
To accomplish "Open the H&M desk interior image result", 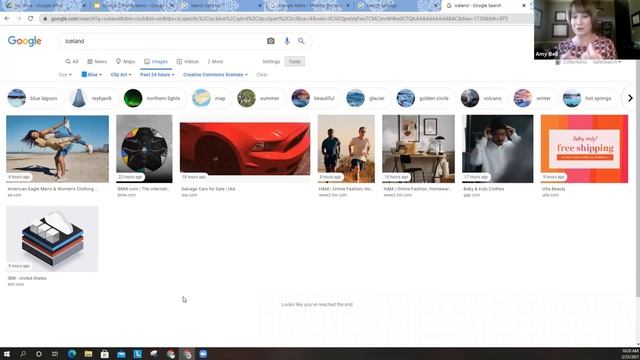I will (x=418, y=149).
